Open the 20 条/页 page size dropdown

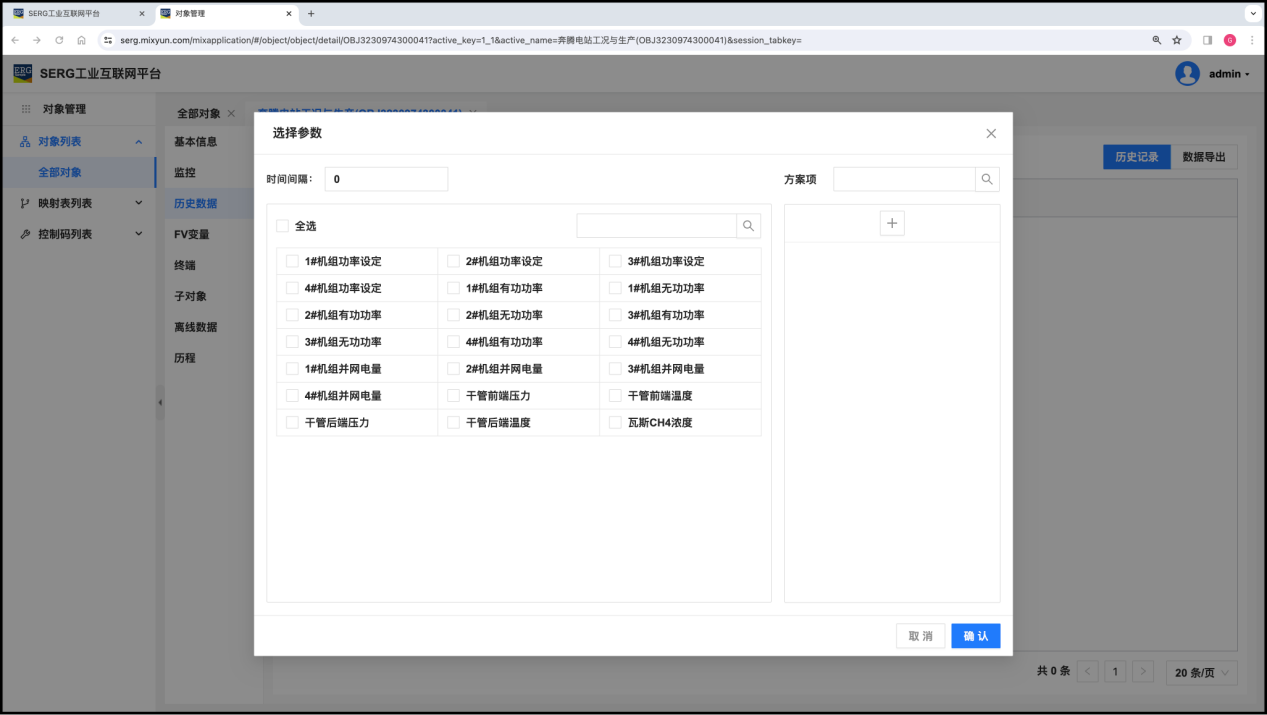point(1201,673)
